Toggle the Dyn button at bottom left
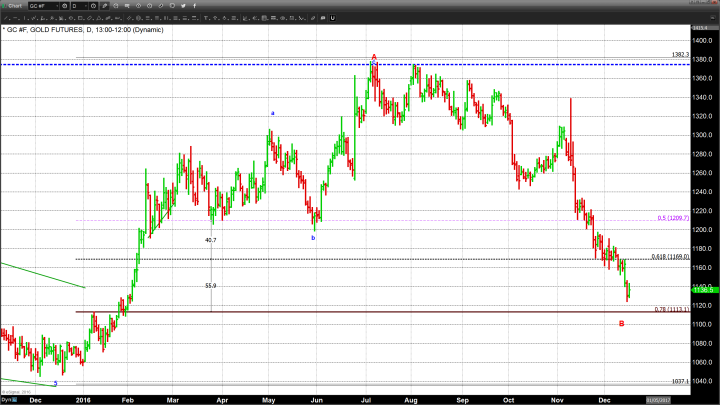 pos(6,400)
